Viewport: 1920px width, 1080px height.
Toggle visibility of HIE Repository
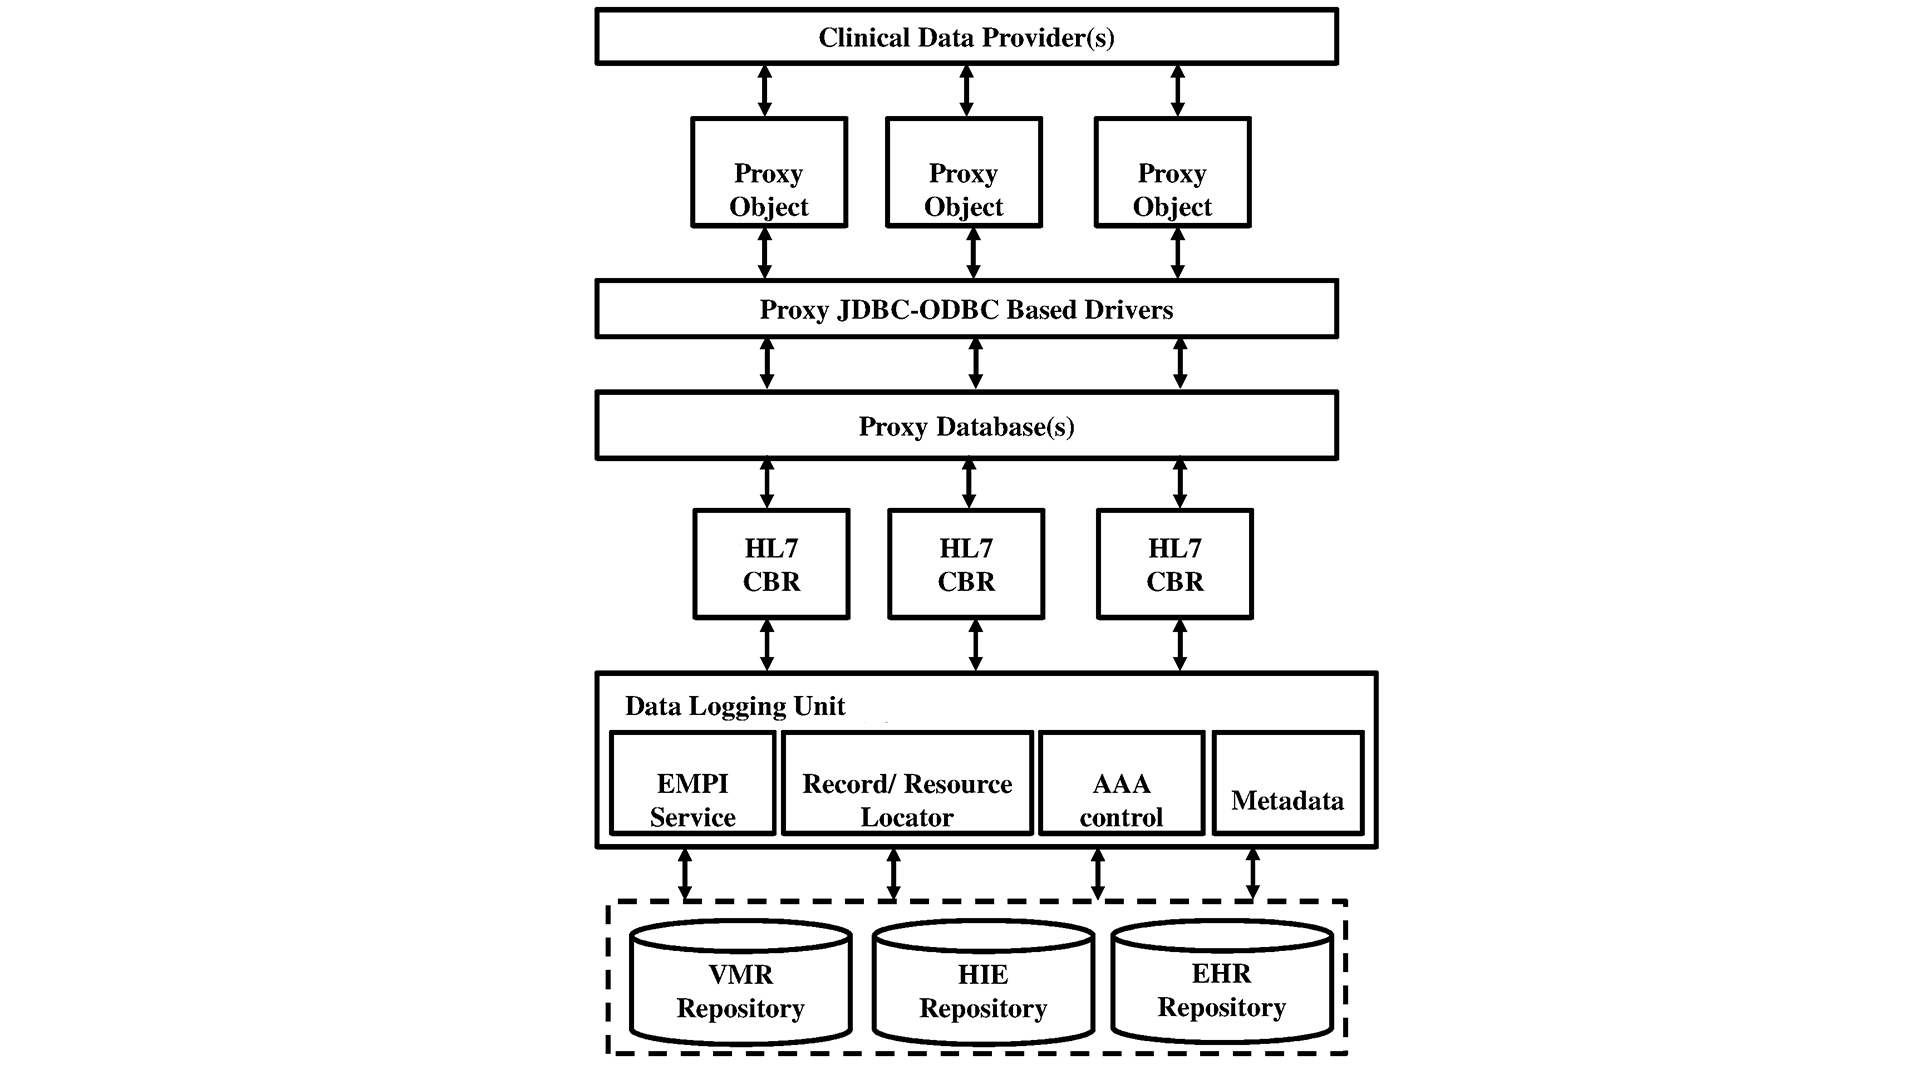coord(960,992)
